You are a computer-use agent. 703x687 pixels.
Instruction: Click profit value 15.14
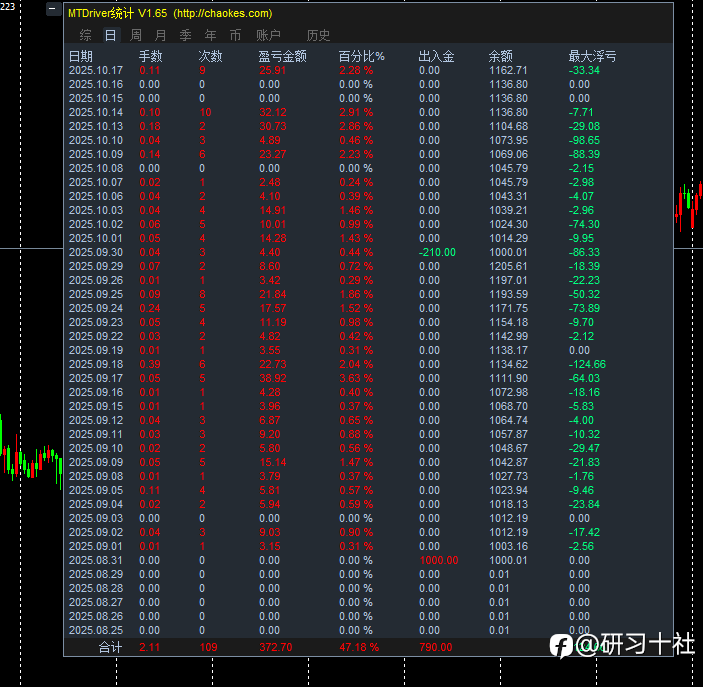pos(273,462)
